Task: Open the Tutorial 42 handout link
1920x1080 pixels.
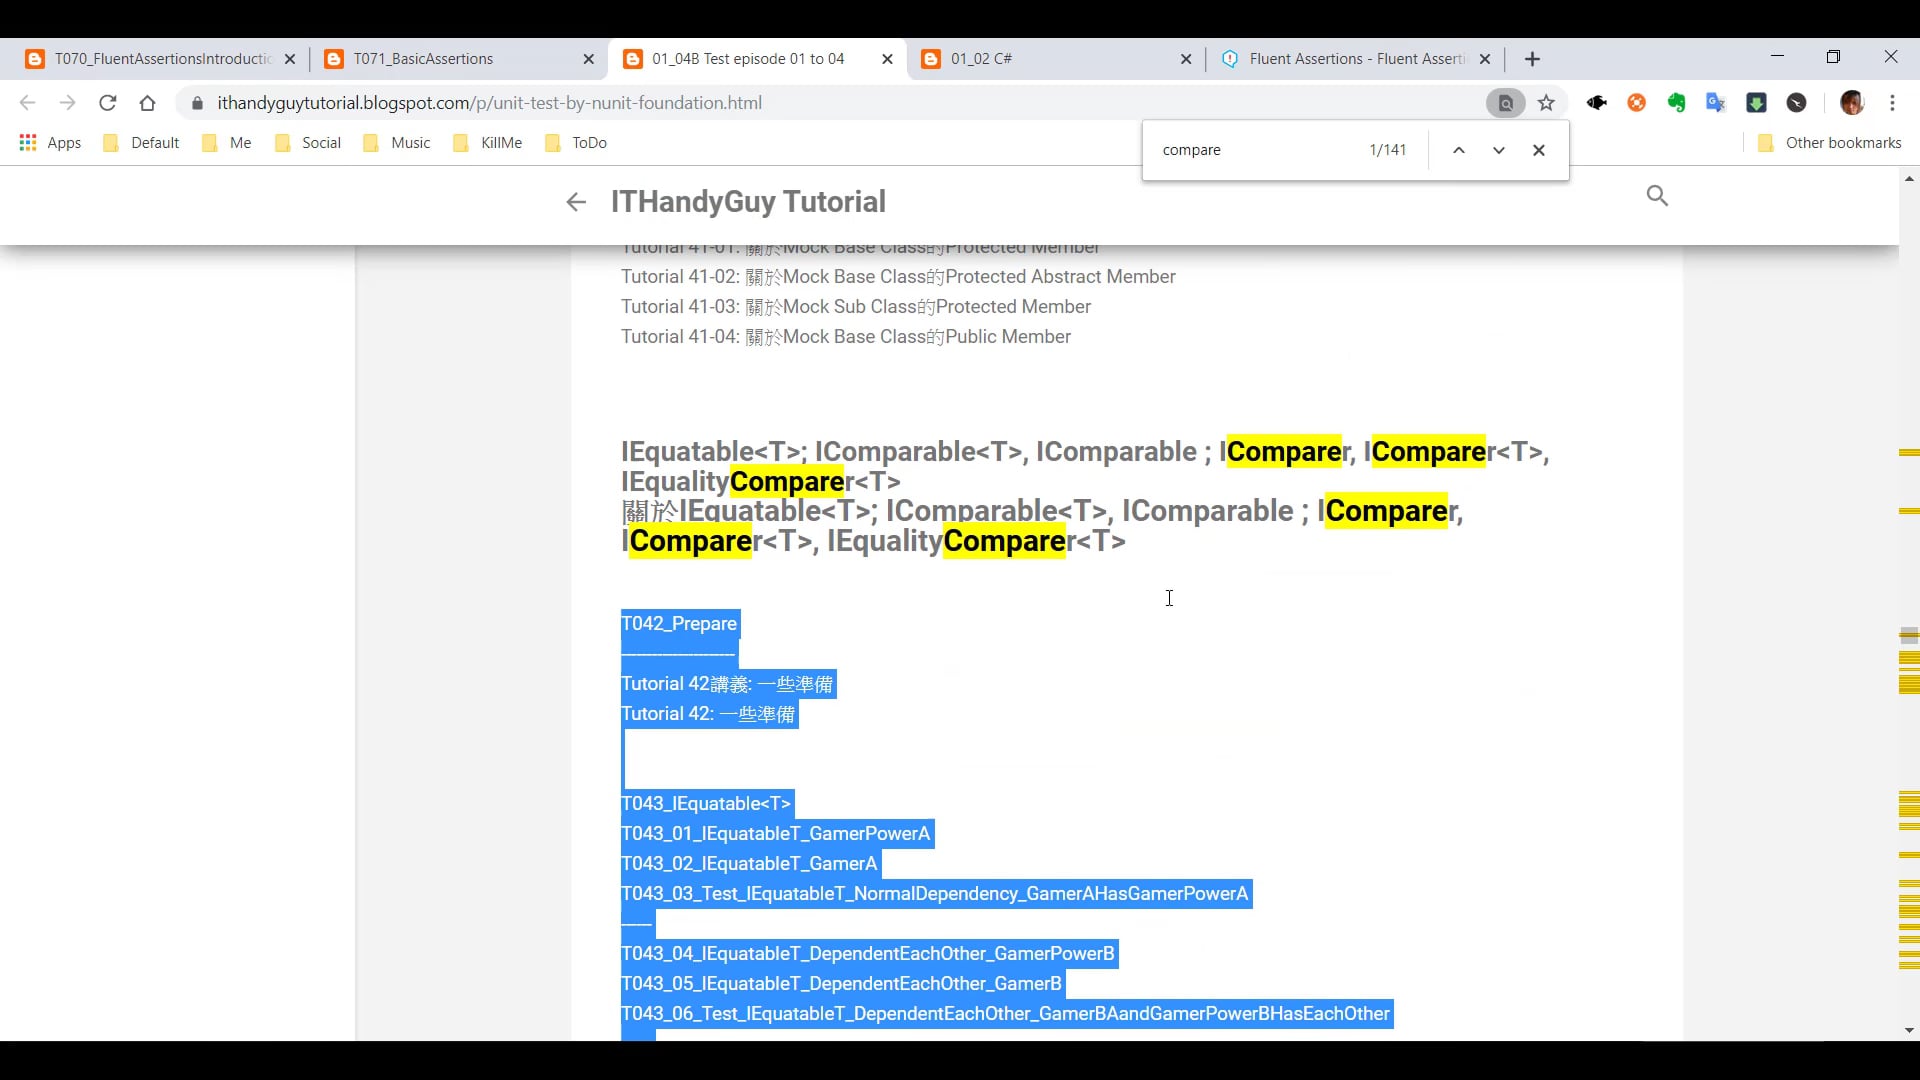Action: pos(726,684)
